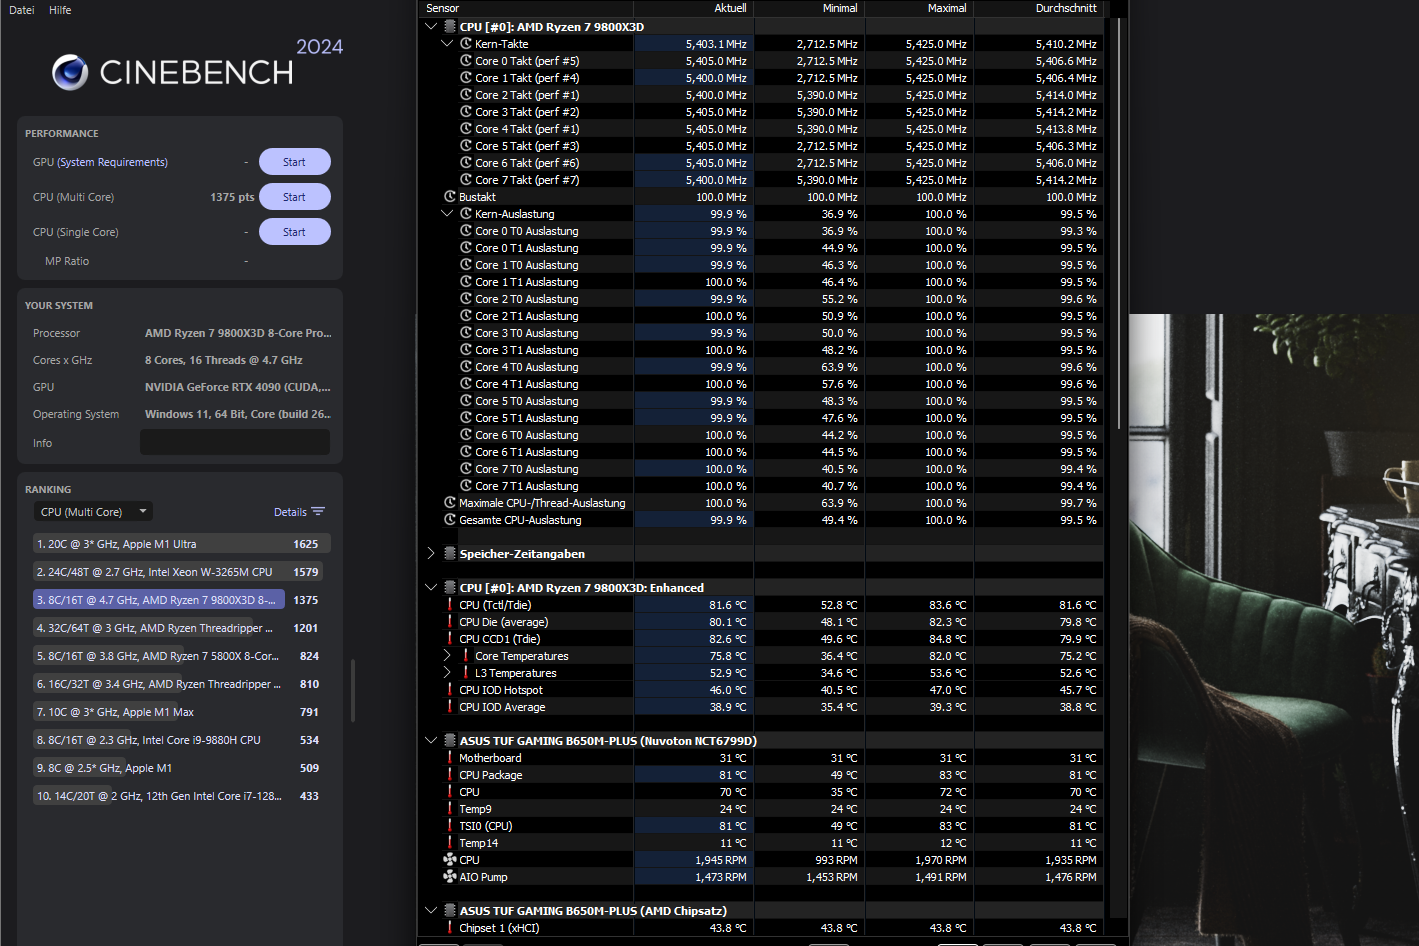Select the Temp14 sensor row
Viewport: 1419px width, 946px height.
click(x=772, y=843)
